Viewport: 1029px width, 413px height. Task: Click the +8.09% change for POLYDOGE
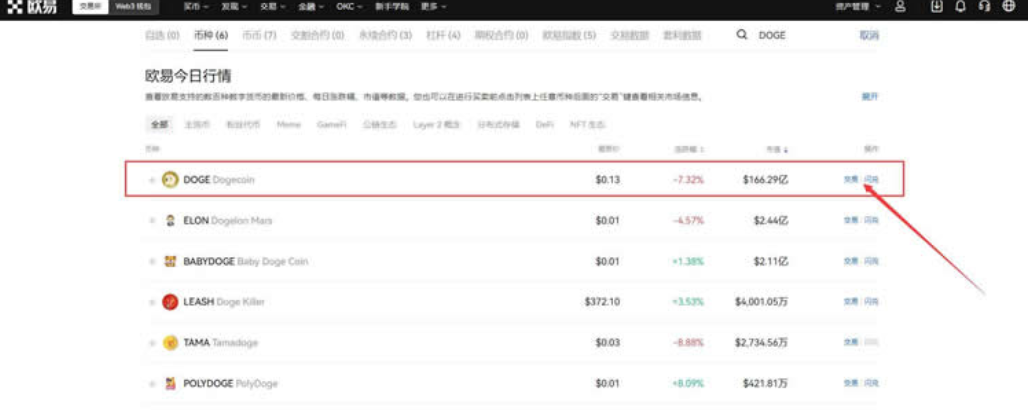(688, 383)
